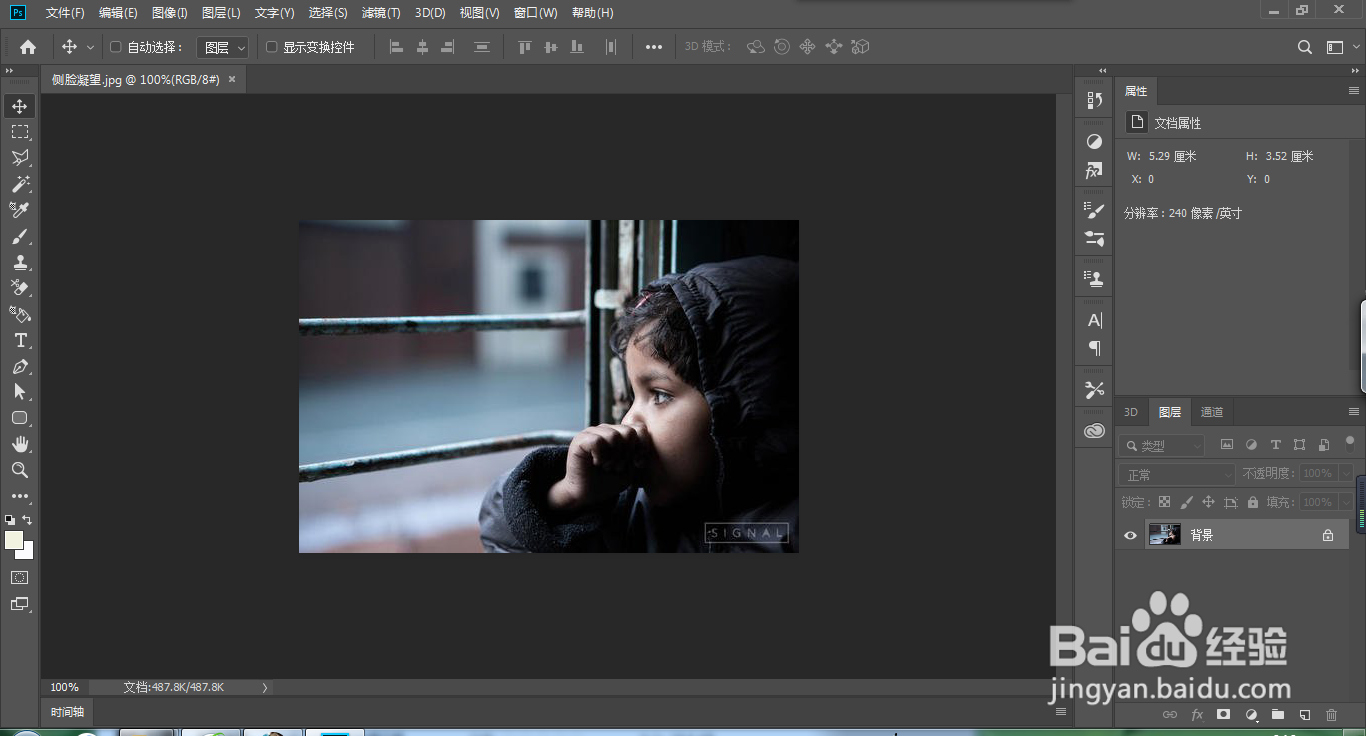Click the 时间轴 panel label
Screen dimensions: 1366x736
pos(67,712)
